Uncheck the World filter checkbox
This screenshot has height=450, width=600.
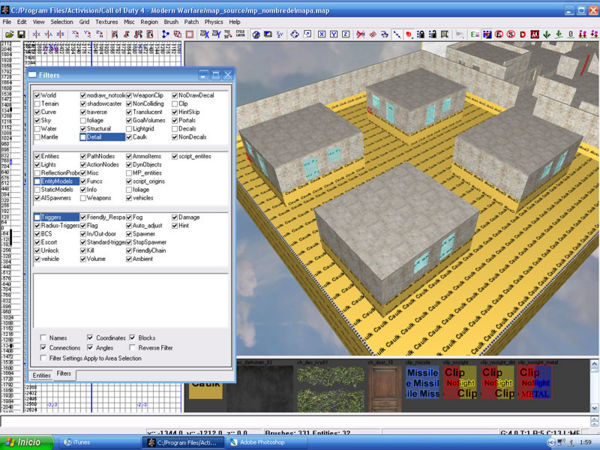pyautogui.click(x=37, y=95)
